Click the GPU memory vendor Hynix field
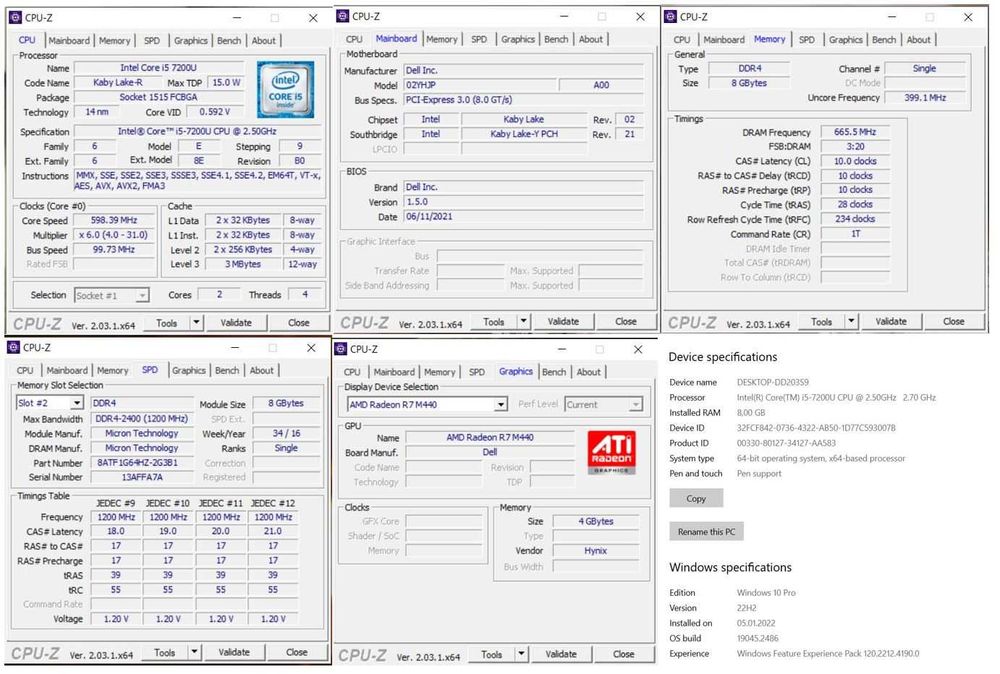 [596, 550]
